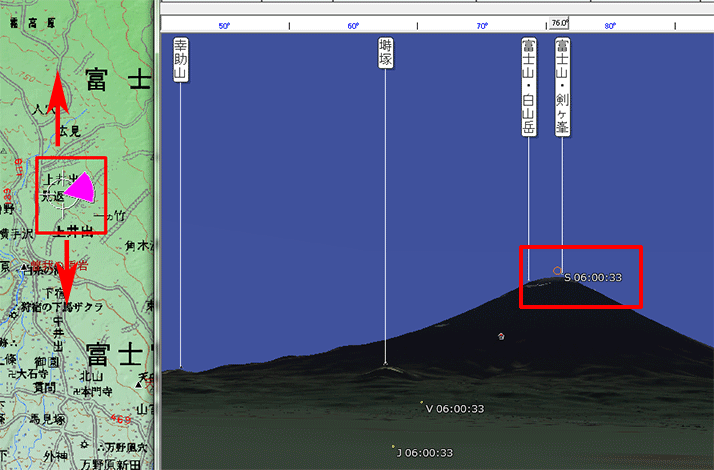Click the small orange sun circle at summit
The width and height of the screenshot is (714, 470).
557,271
